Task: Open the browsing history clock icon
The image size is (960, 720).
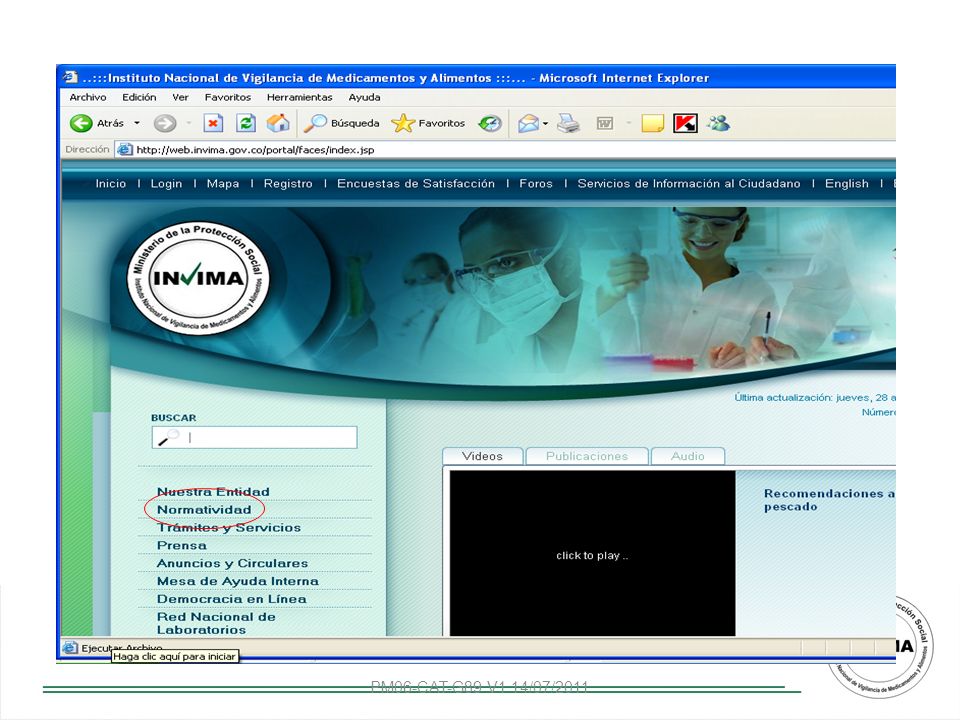Action: tap(490, 123)
